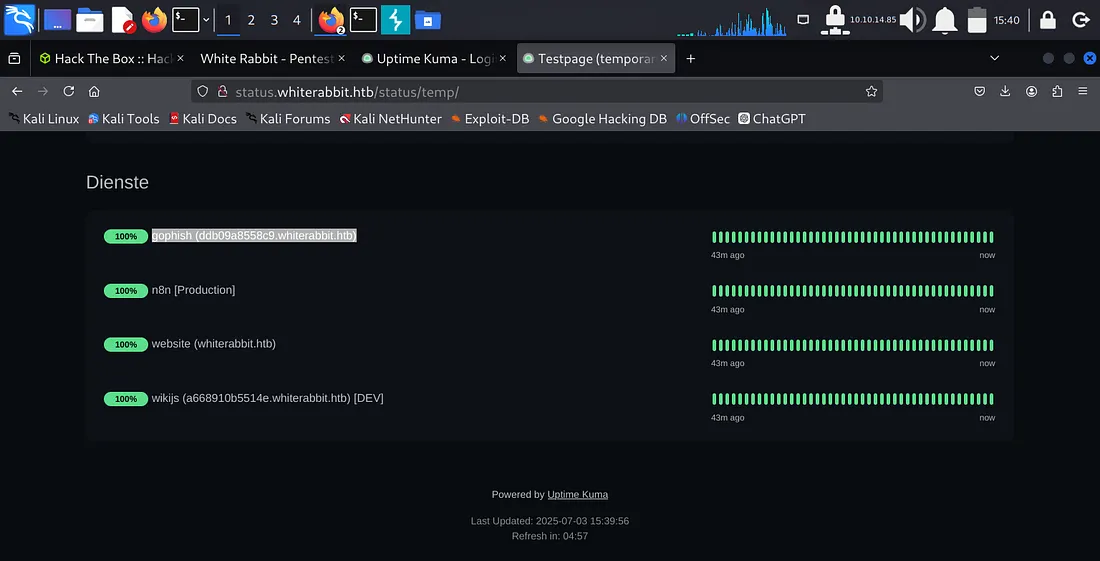This screenshot has height=561, width=1100.
Task: Open the blue folder window in the taskbar
Action: point(428,20)
